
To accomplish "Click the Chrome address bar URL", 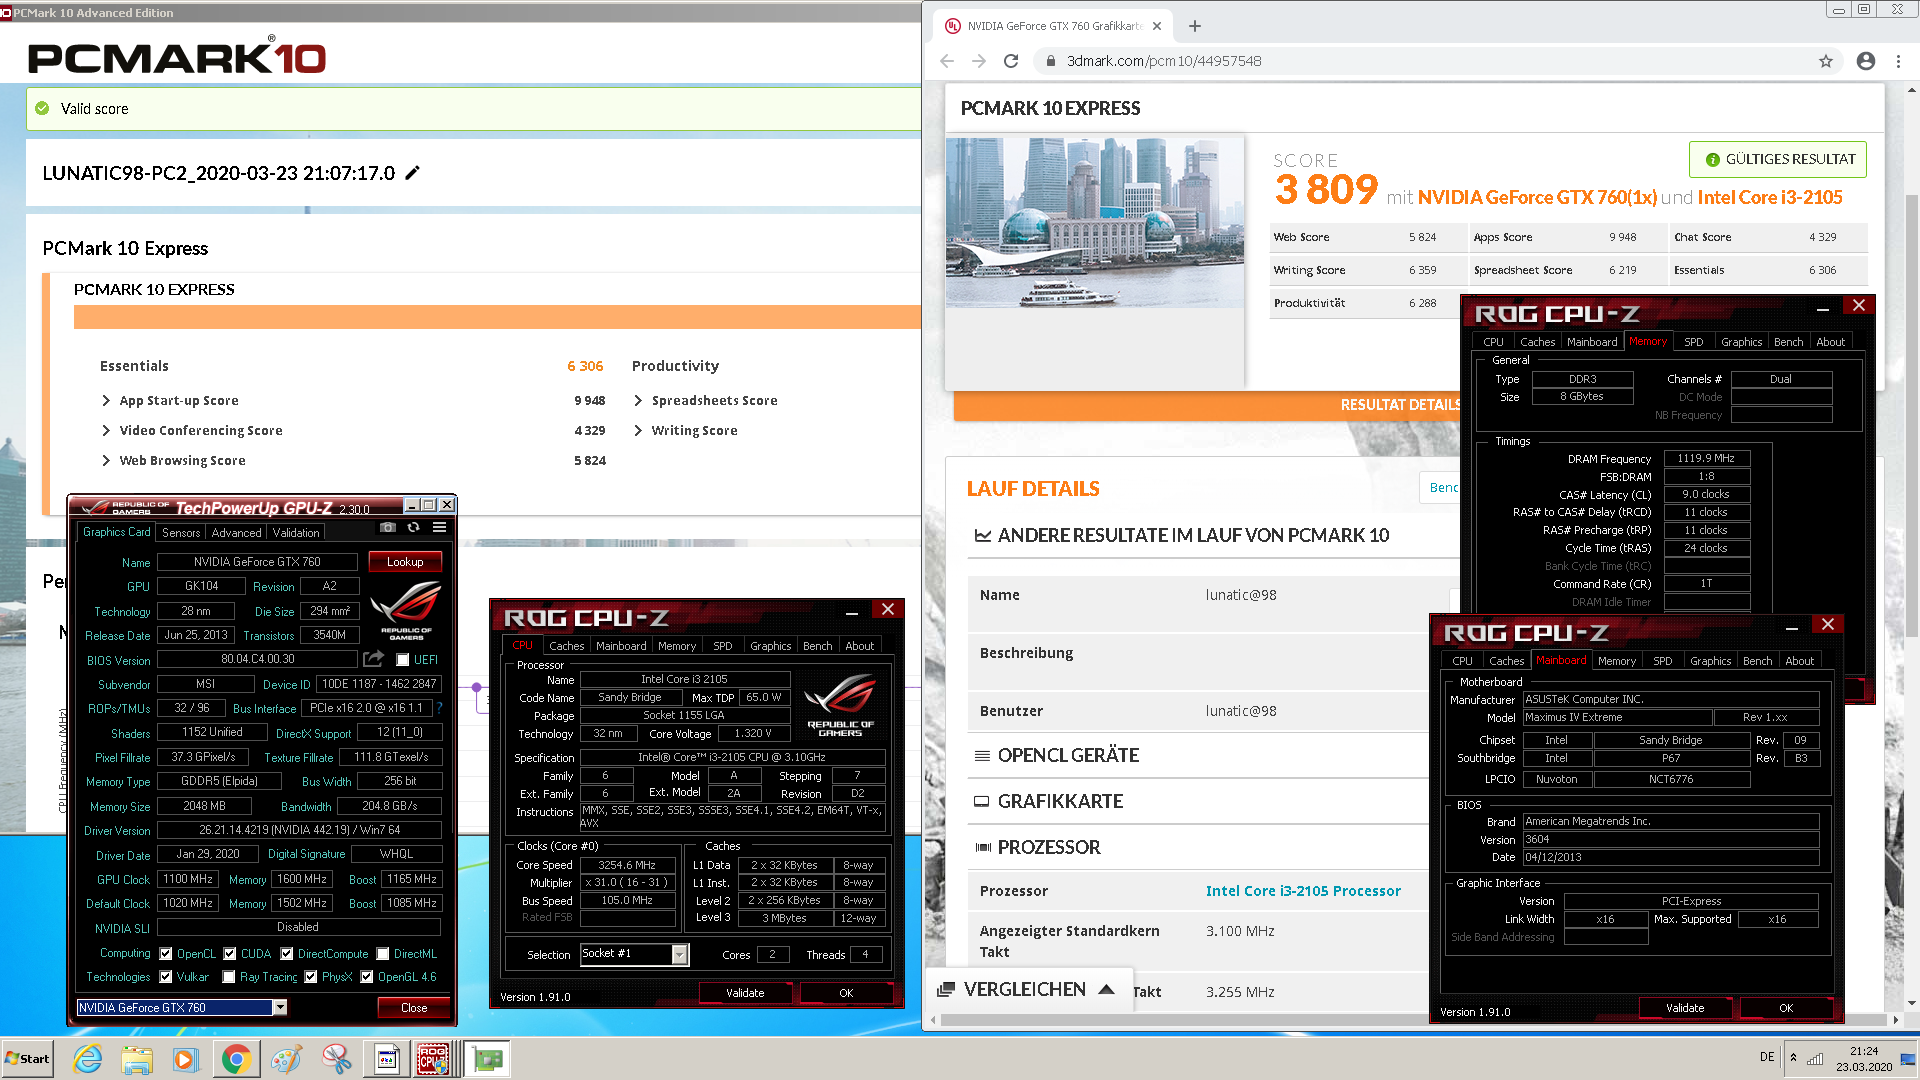I will pyautogui.click(x=1164, y=61).
